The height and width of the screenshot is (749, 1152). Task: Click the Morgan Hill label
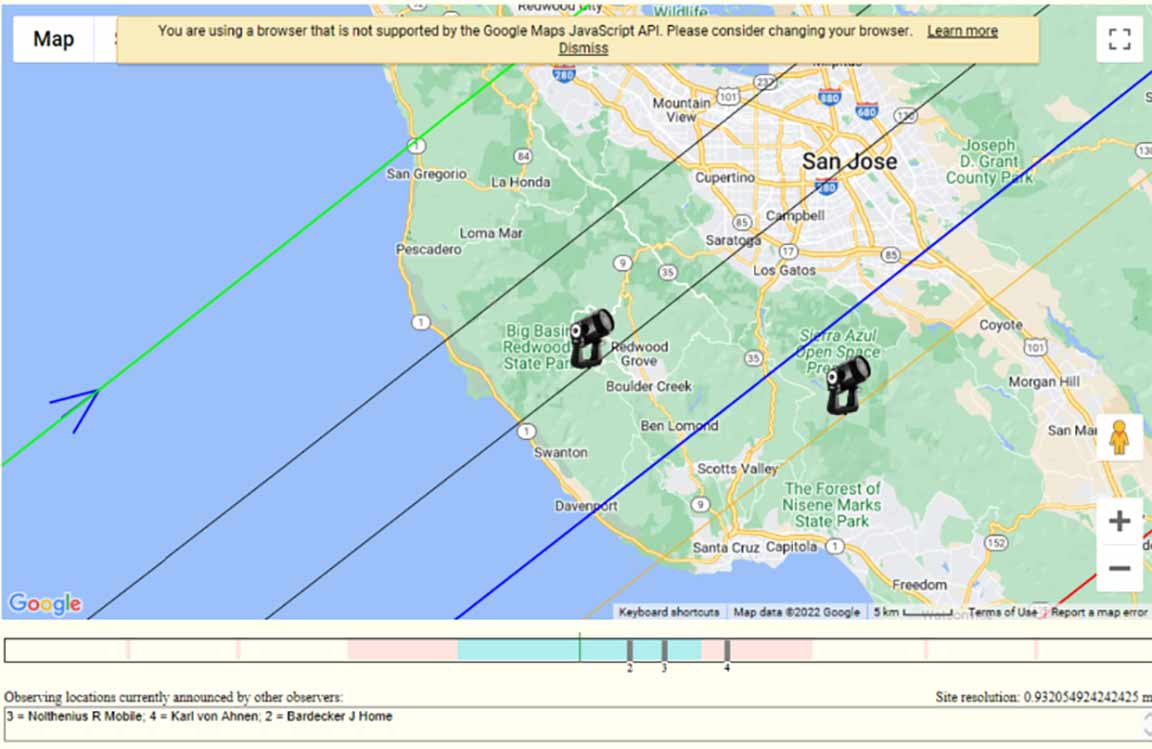point(1043,381)
